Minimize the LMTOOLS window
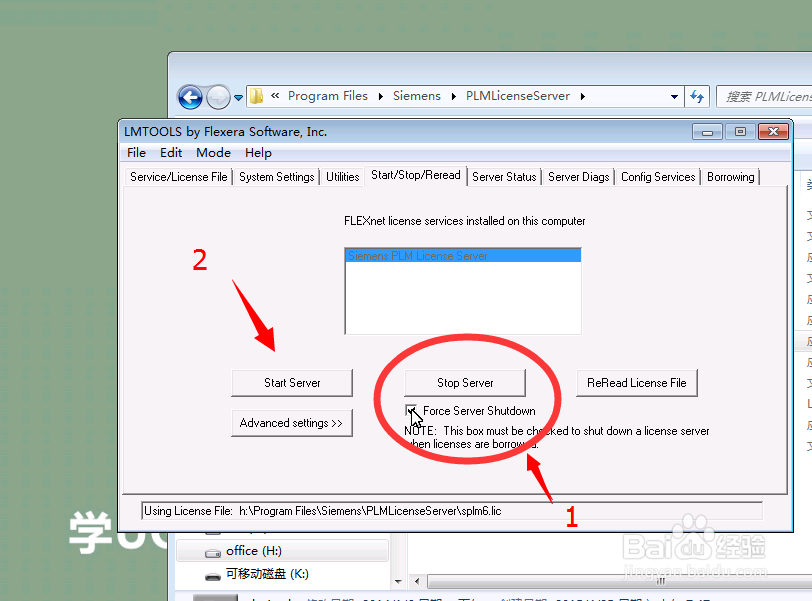 tap(707, 133)
